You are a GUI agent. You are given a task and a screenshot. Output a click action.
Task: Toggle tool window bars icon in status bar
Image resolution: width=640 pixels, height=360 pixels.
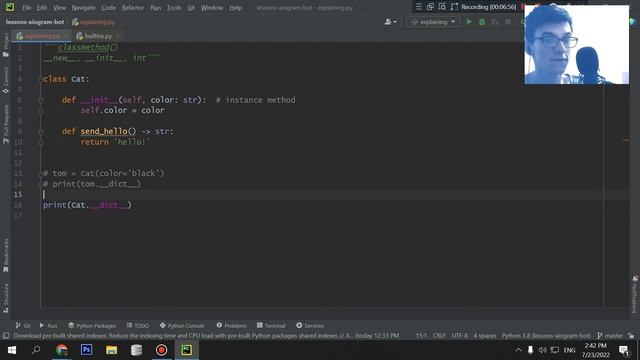point(6,336)
